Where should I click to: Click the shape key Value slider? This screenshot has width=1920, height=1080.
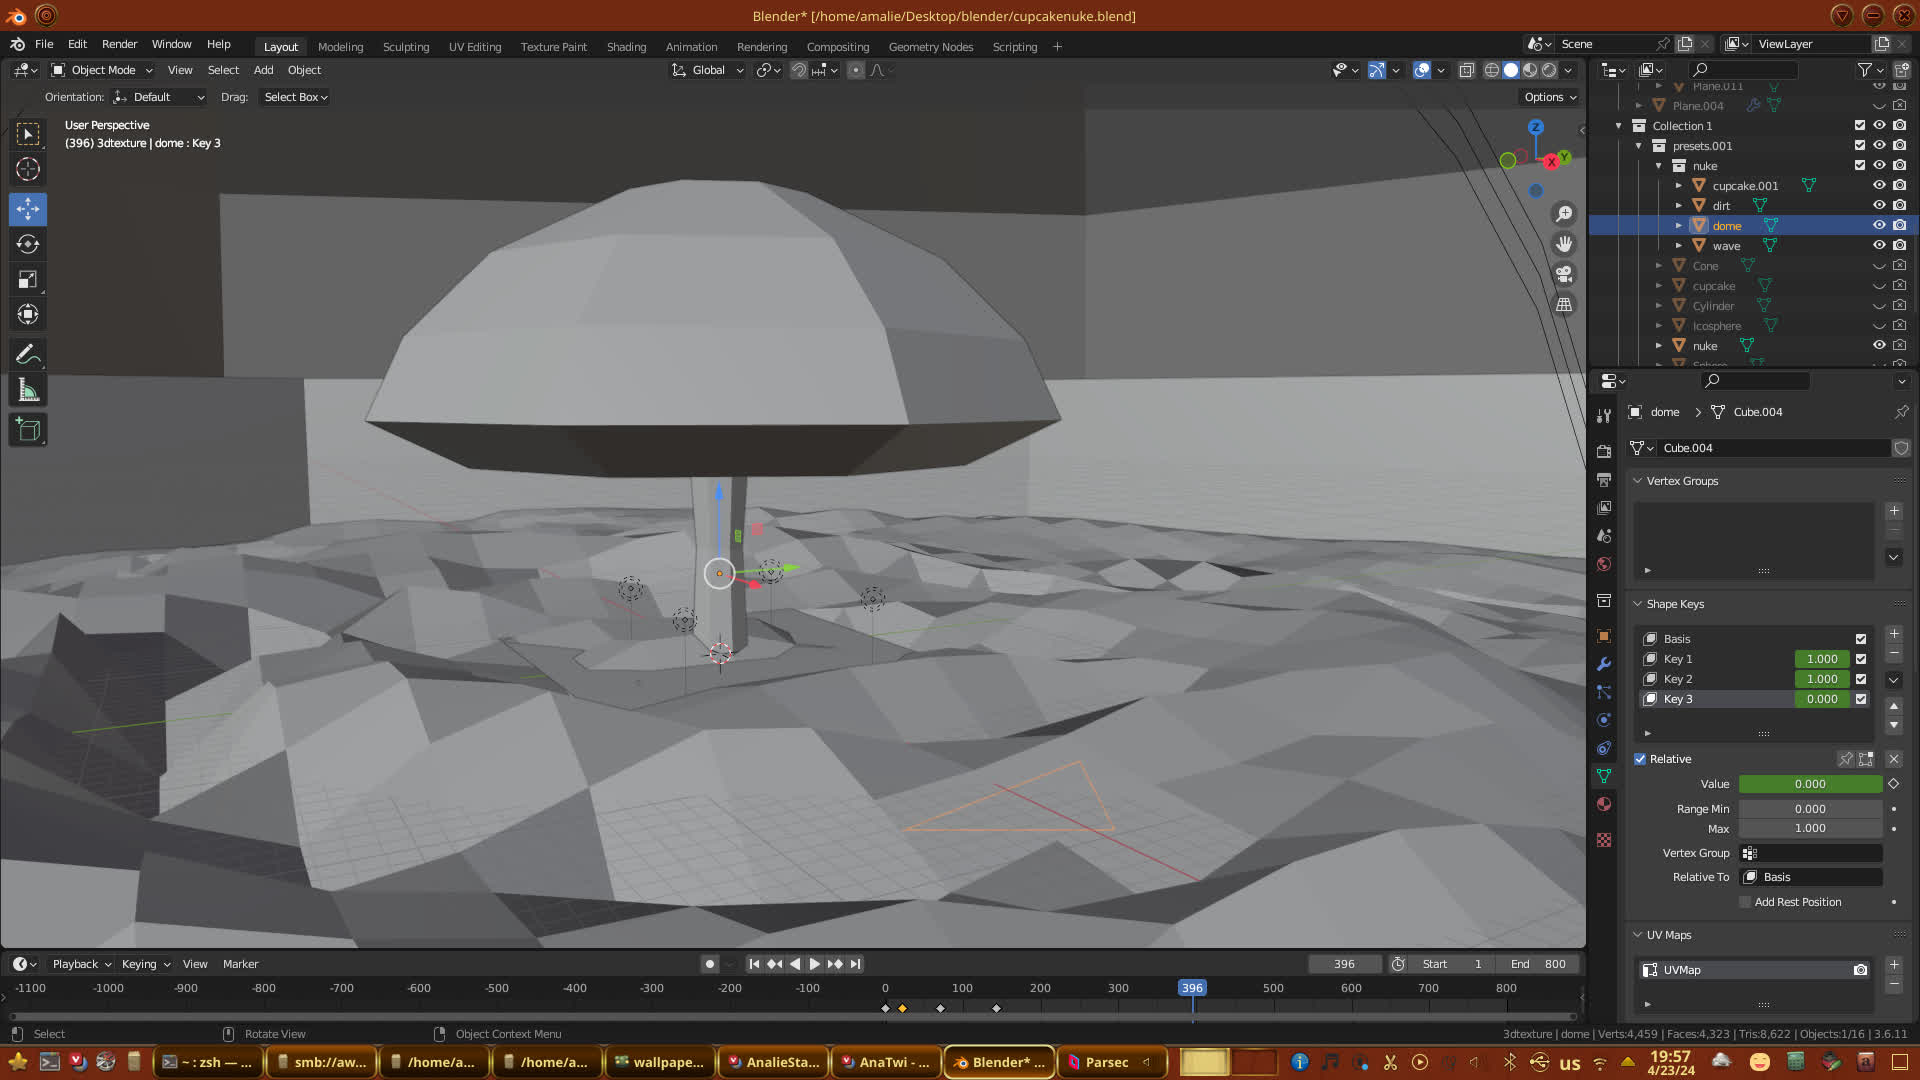click(x=1809, y=784)
